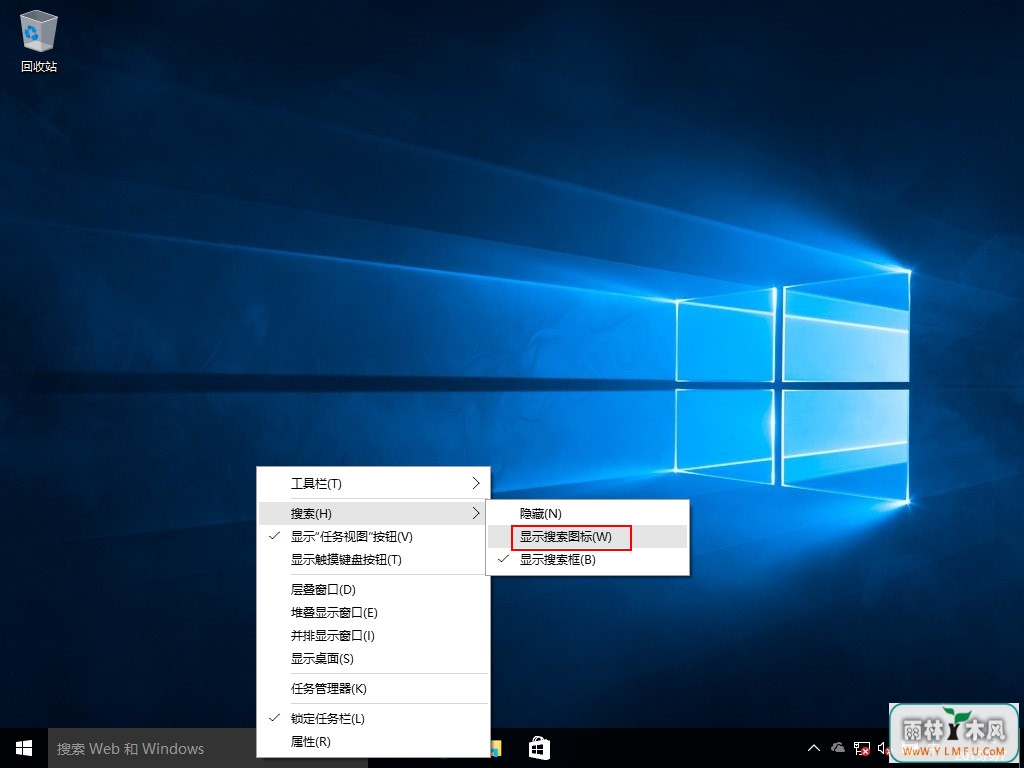This screenshot has width=1024, height=768.
Task: Open the Store app on the taskbar
Action: click(539, 748)
